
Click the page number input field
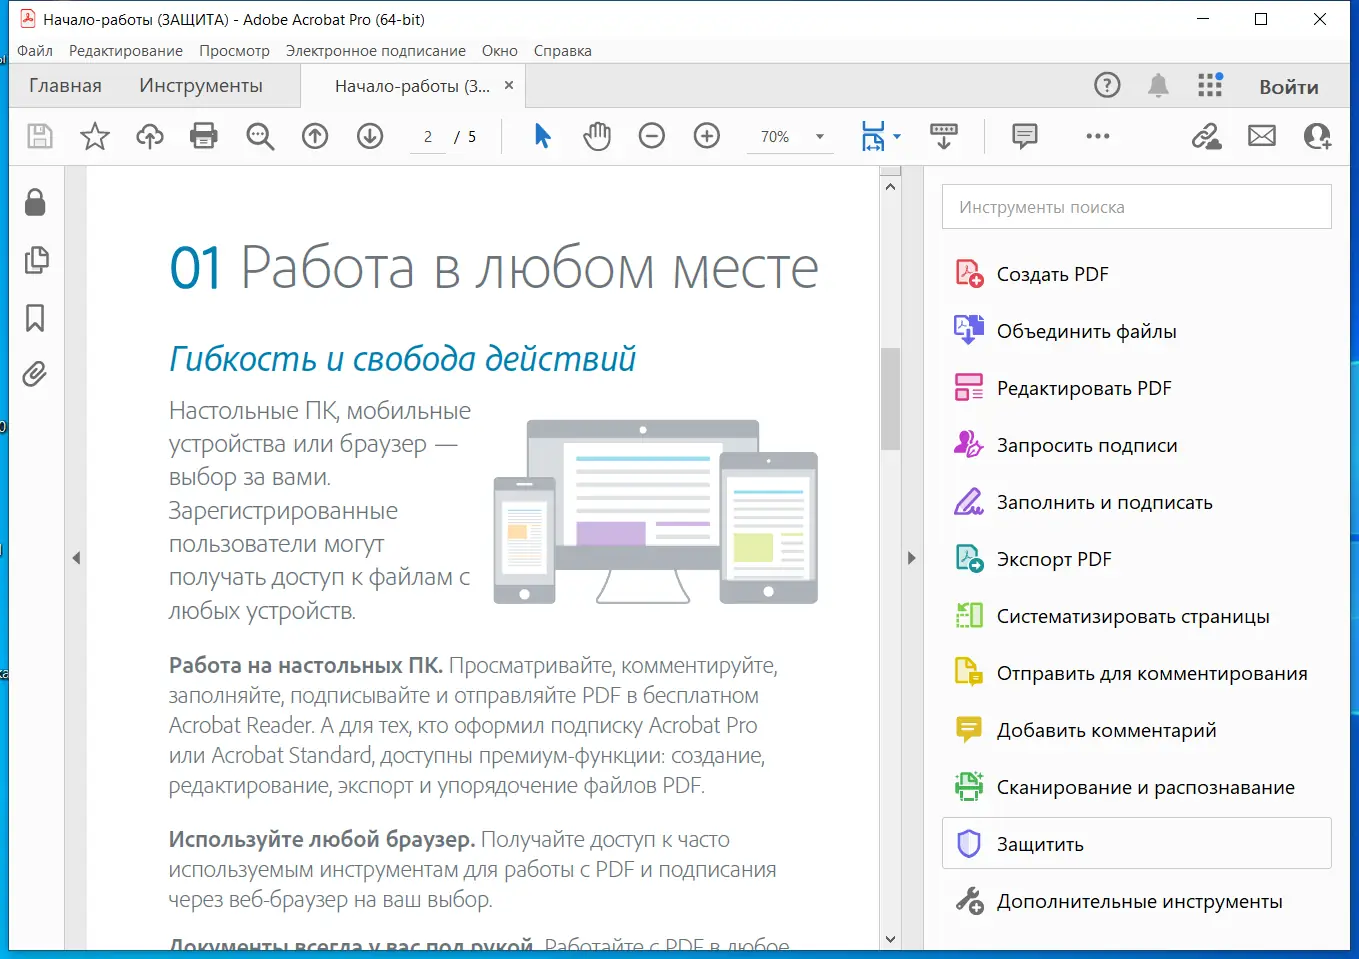pyautogui.click(x=427, y=136)
